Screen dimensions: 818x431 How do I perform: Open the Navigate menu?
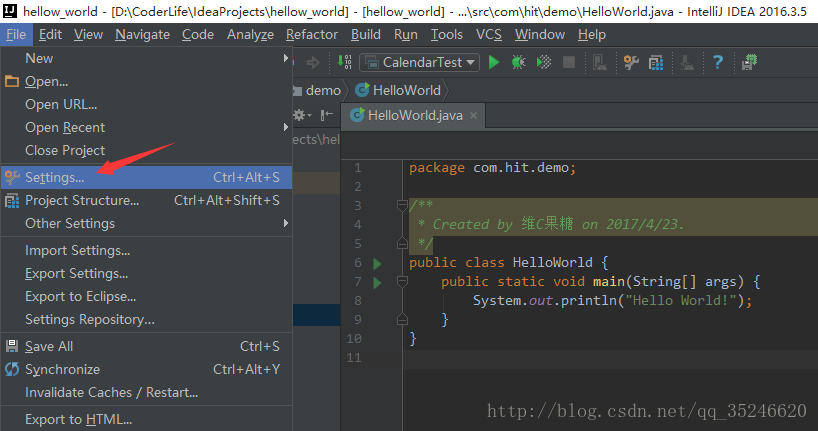coord(142,34)
